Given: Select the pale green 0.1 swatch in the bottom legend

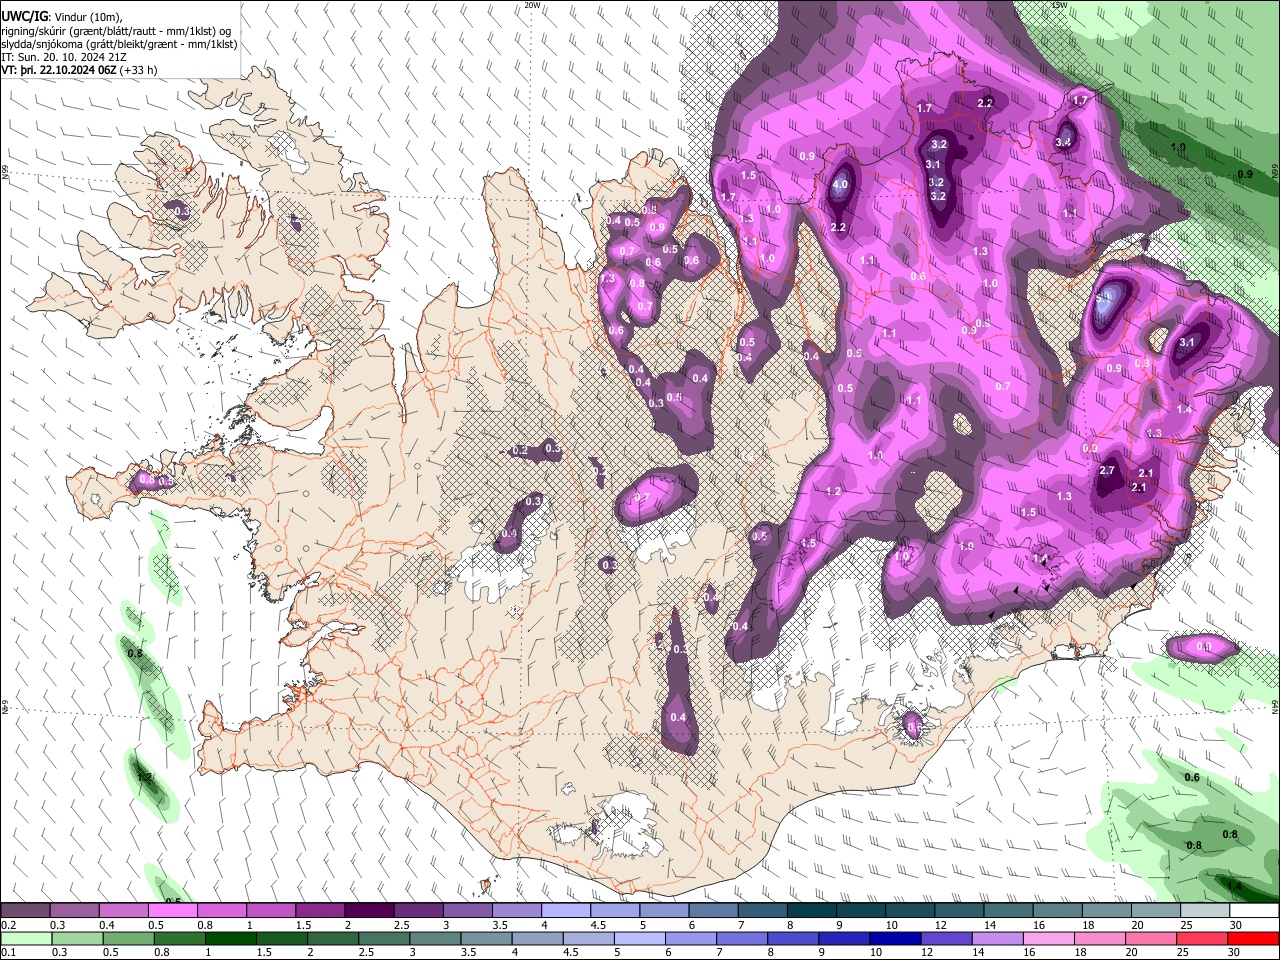Looking at the screenshot, I should point(26,938).
